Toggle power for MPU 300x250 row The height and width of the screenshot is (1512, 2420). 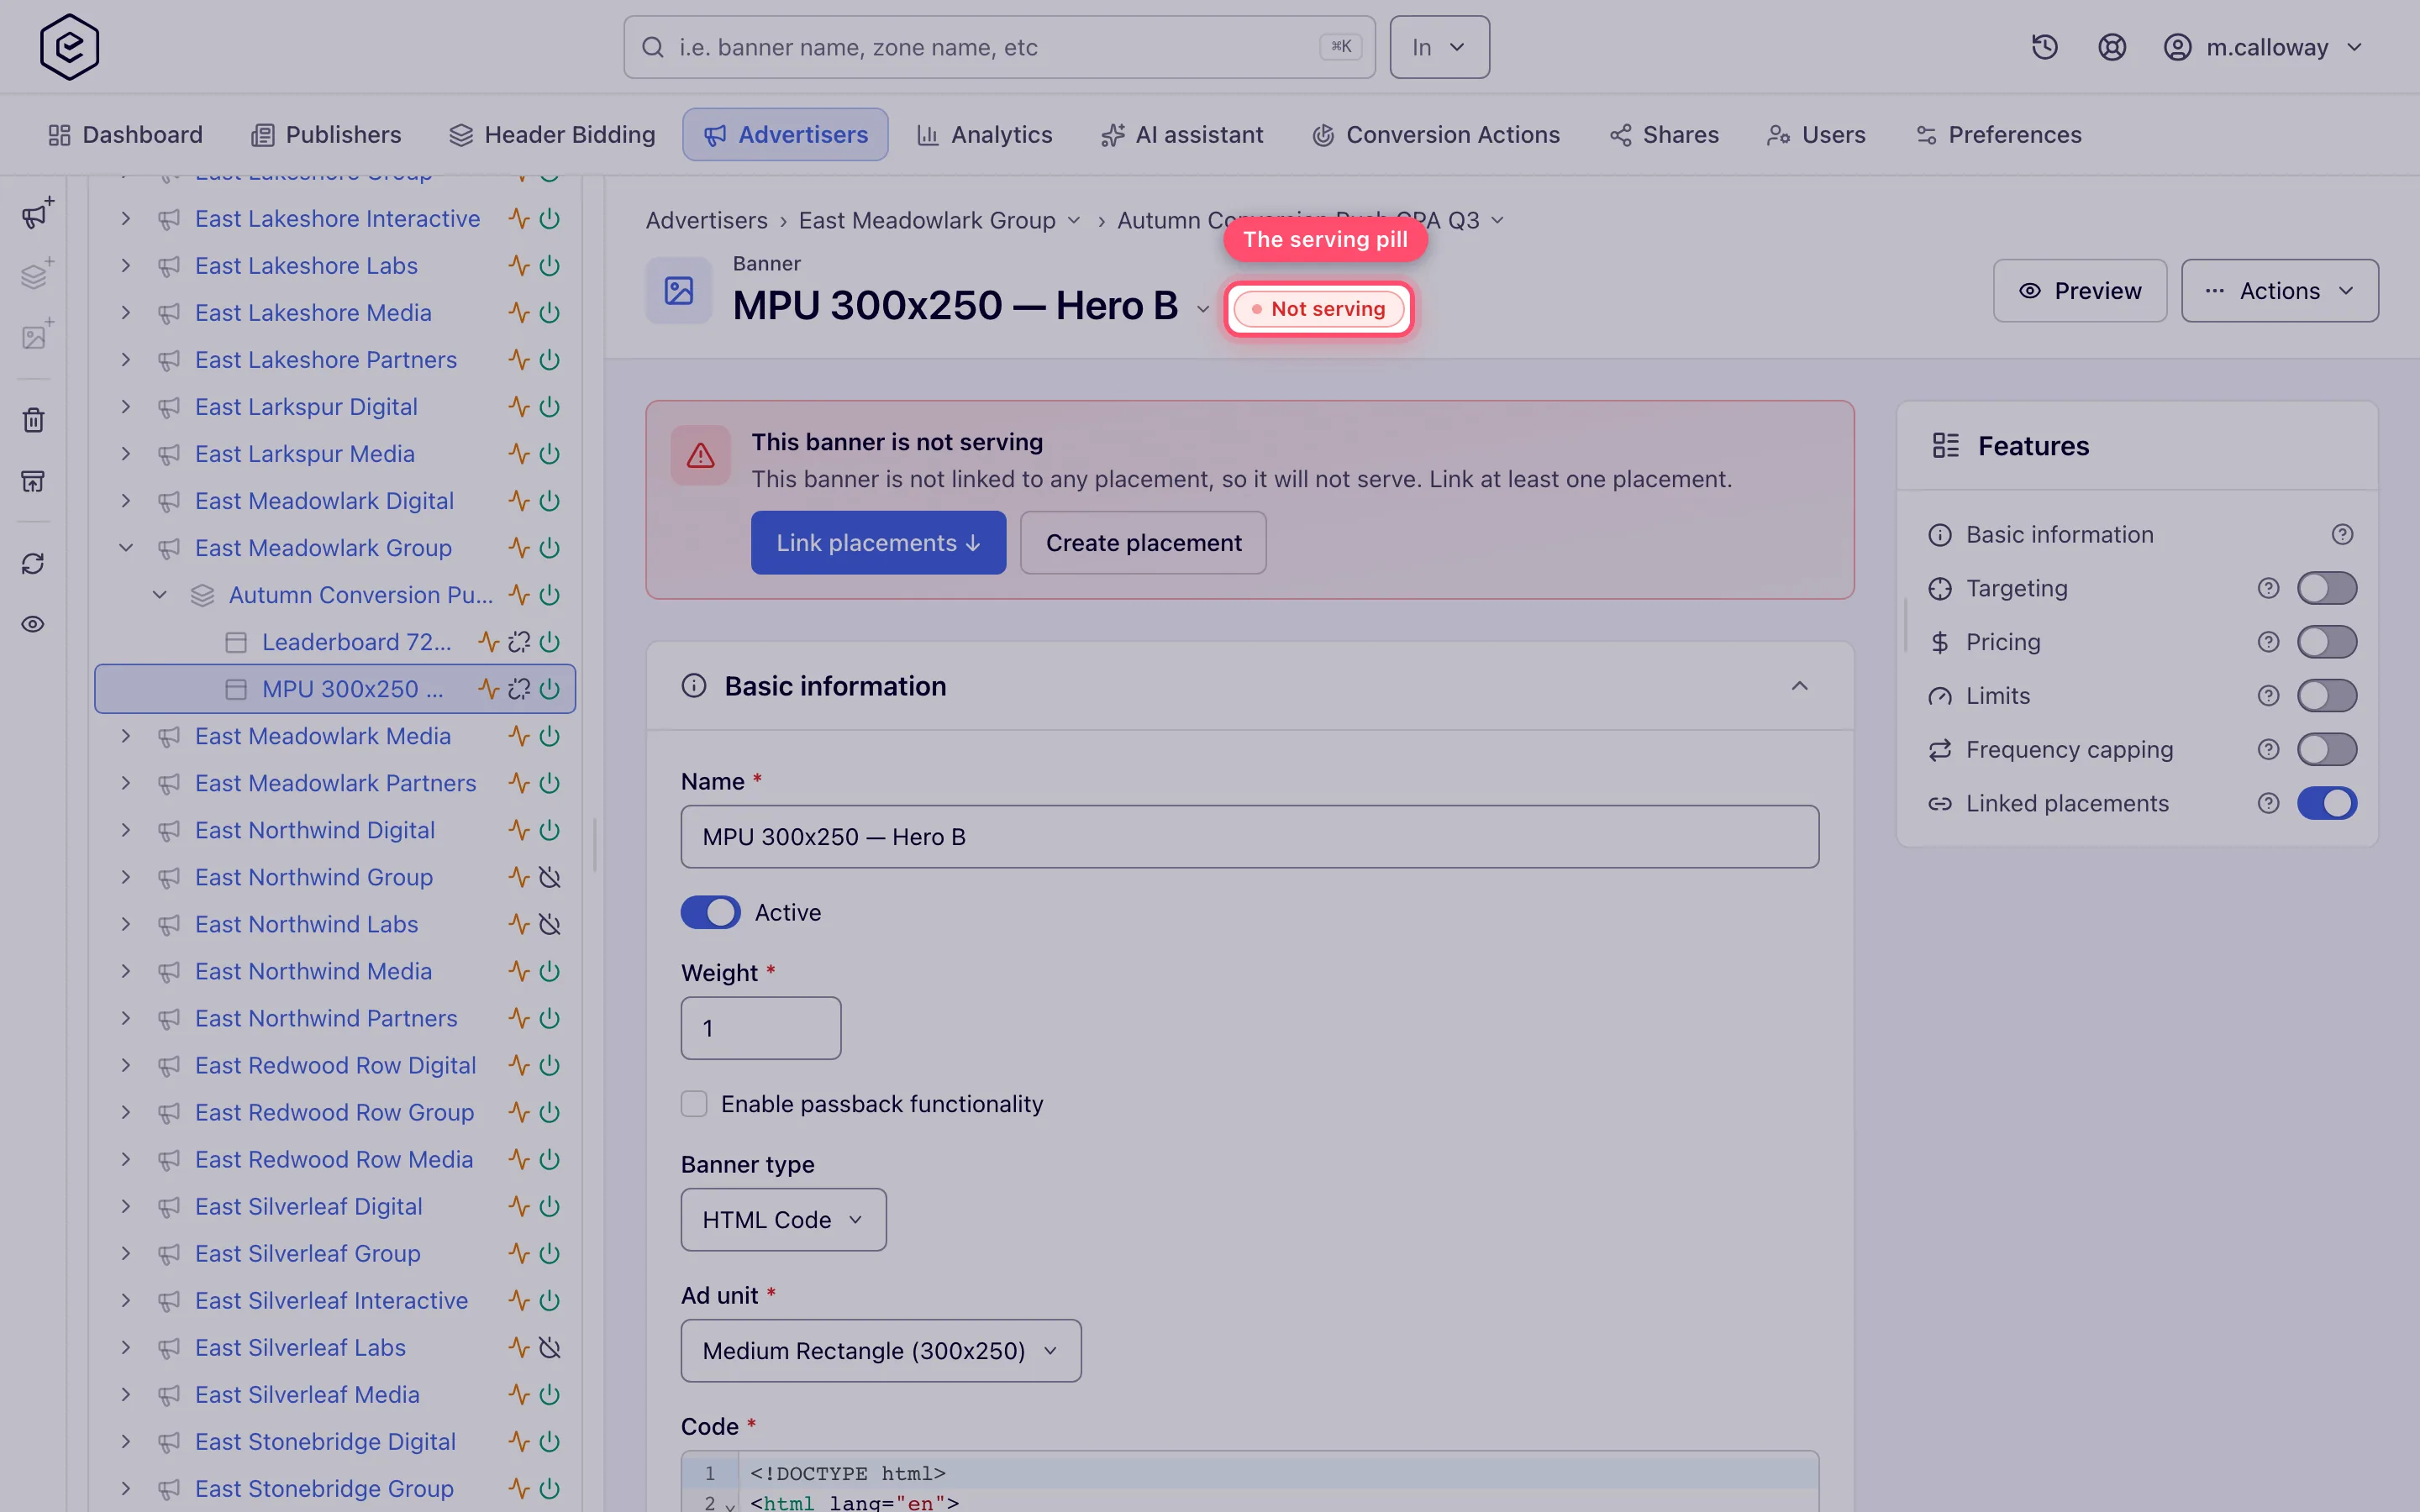coord(549,689)
